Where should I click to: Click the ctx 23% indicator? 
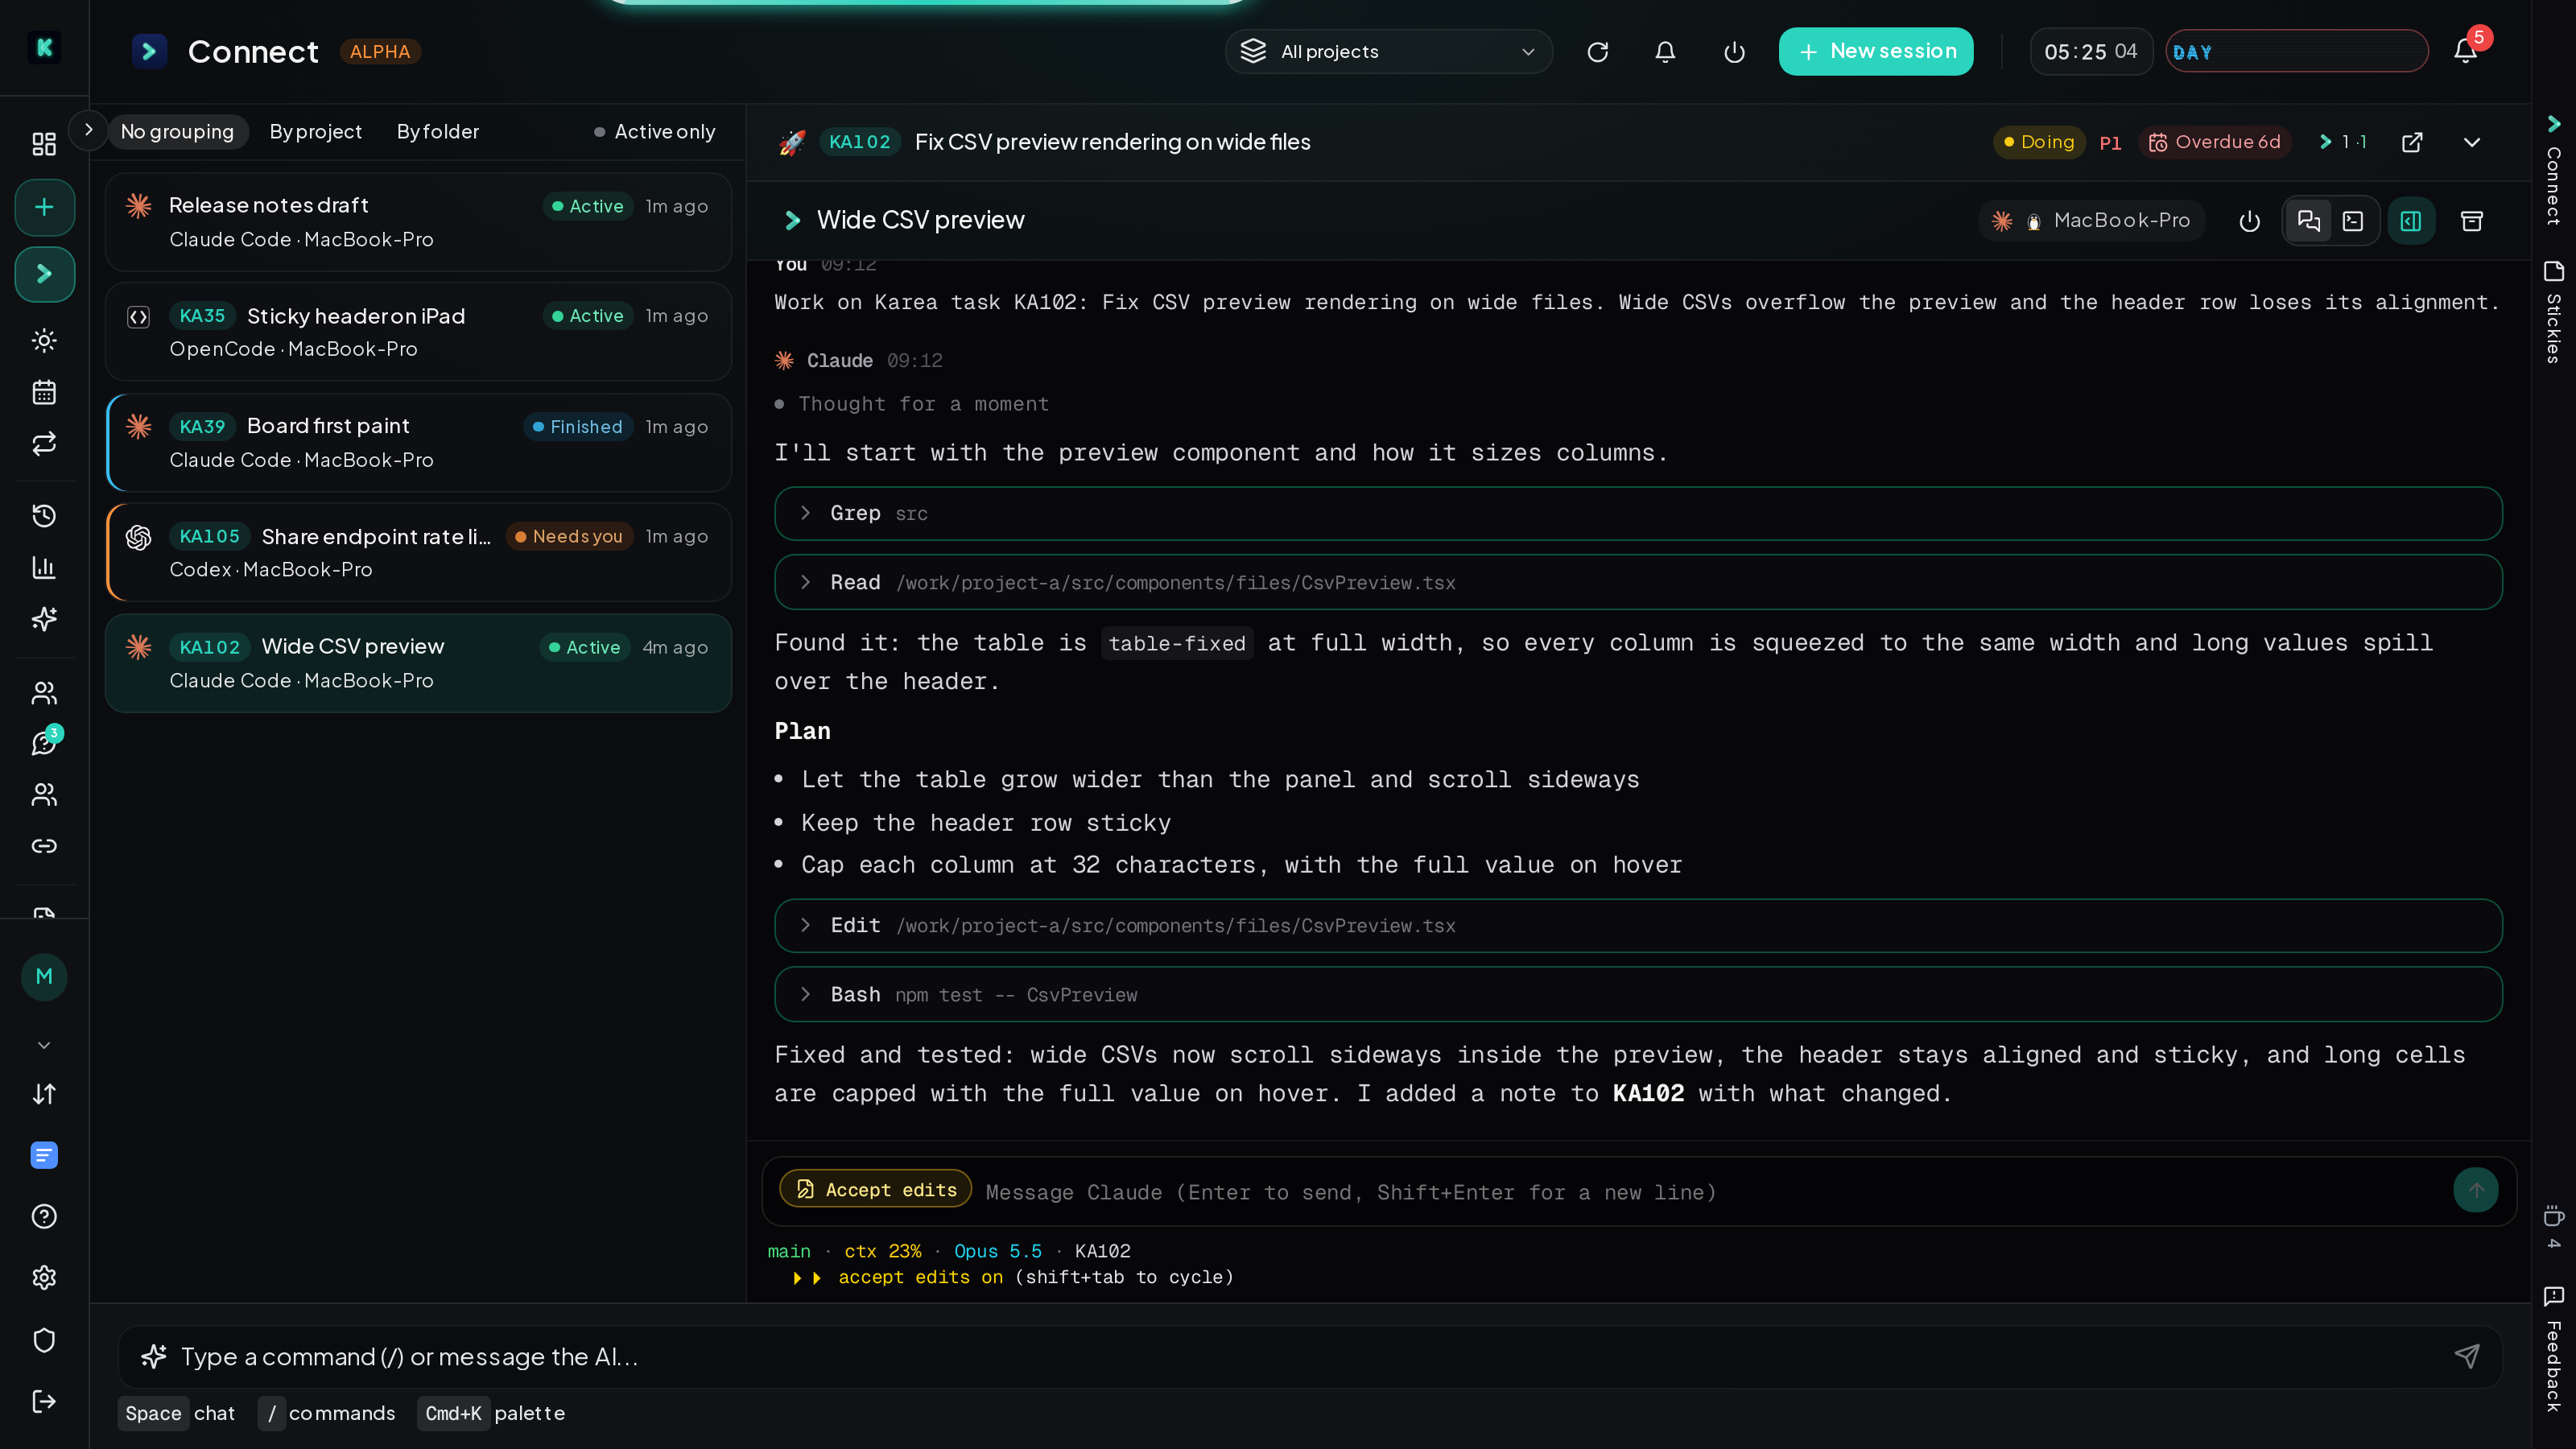(883, 1251)
